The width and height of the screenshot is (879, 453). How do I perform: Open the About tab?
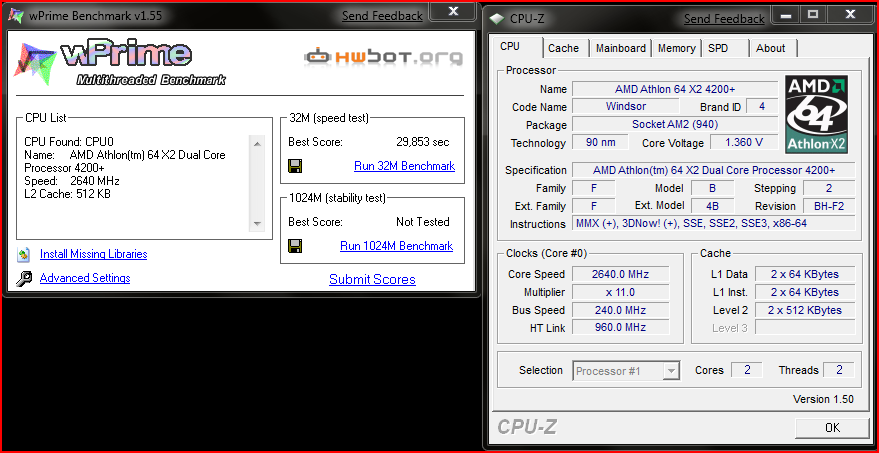[771, 48]
